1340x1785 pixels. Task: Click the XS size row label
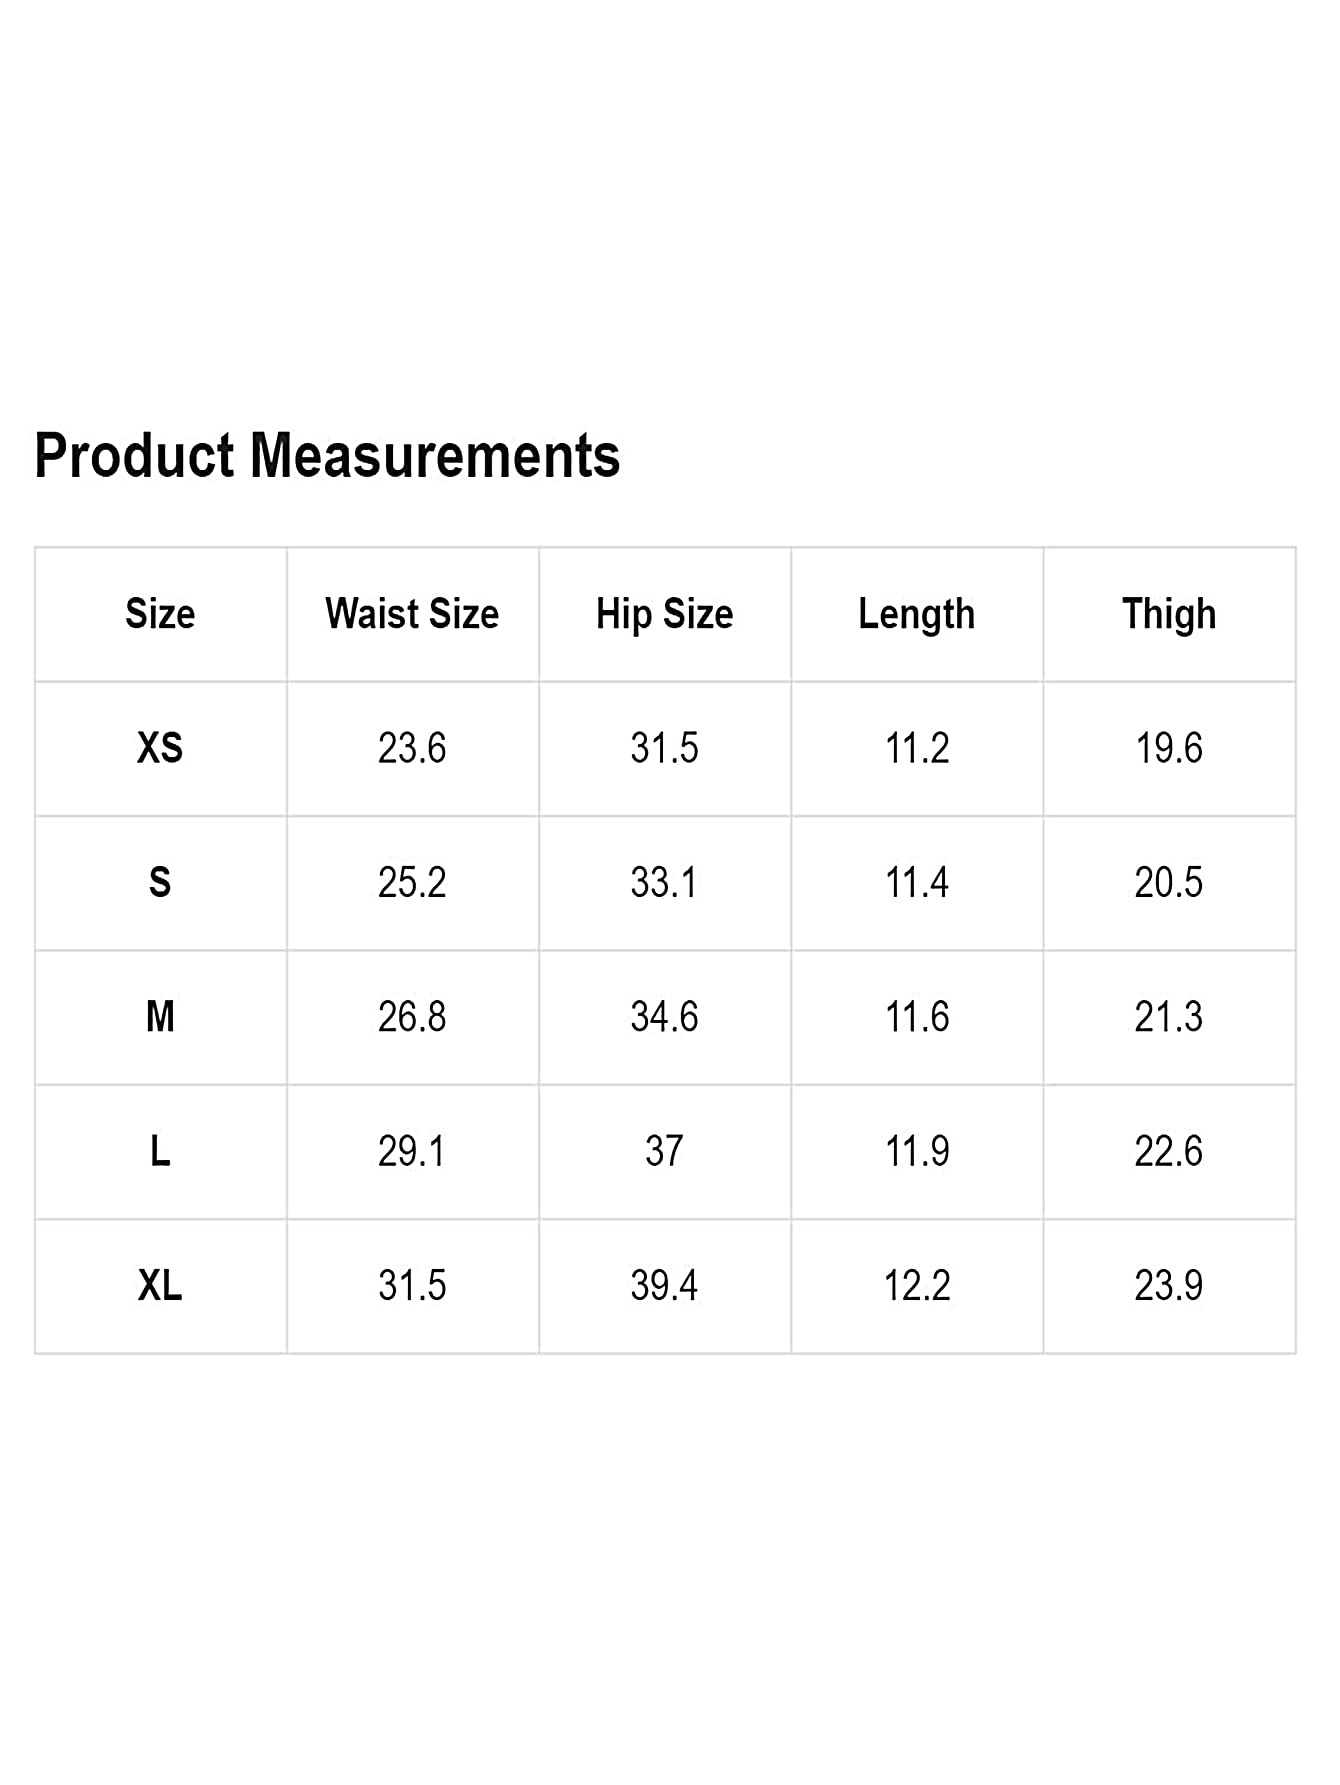[160, 748]
